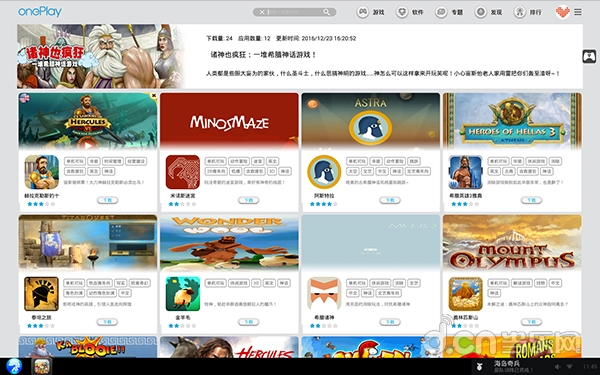
Task: Download 希腊诸神 with its 下载 button
Action: [390, 322]
